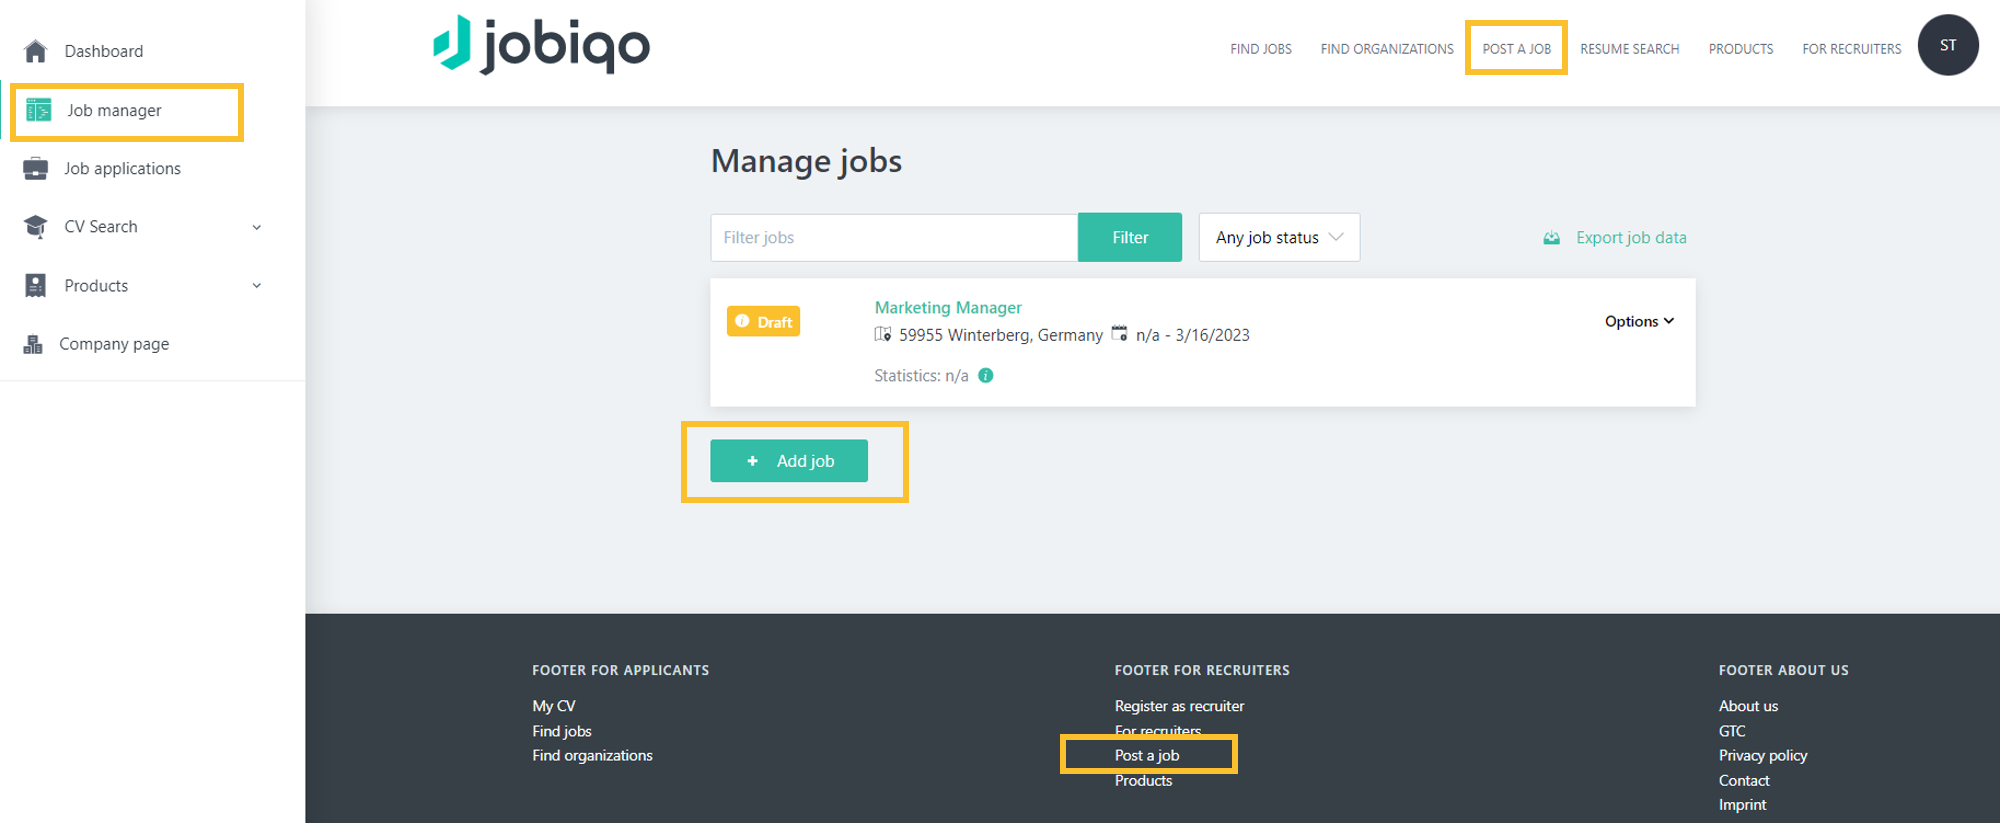Open Contact footer link
This screenshot has width=2000, height=823.
1744,780
